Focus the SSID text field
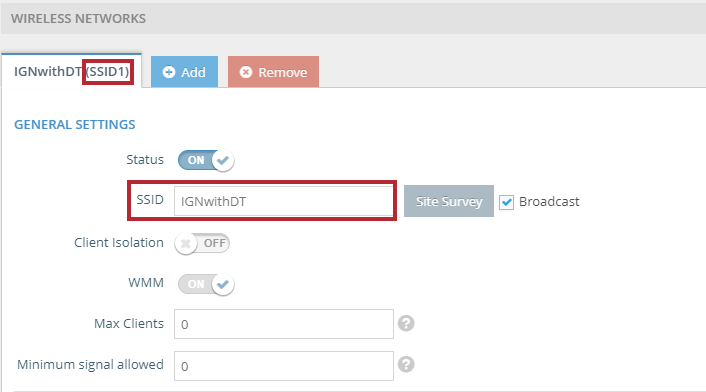Image resolution: width=706 pixels, height=392 pixels. 284,201
